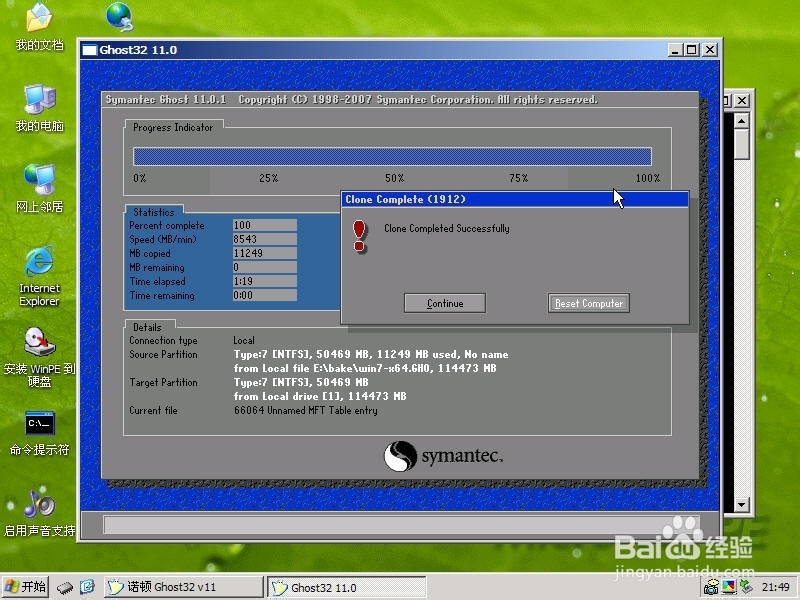The height and width of the screenshot is (600, 800).
Task: Click the drive icon in quick launch
Action: [65, 588]
